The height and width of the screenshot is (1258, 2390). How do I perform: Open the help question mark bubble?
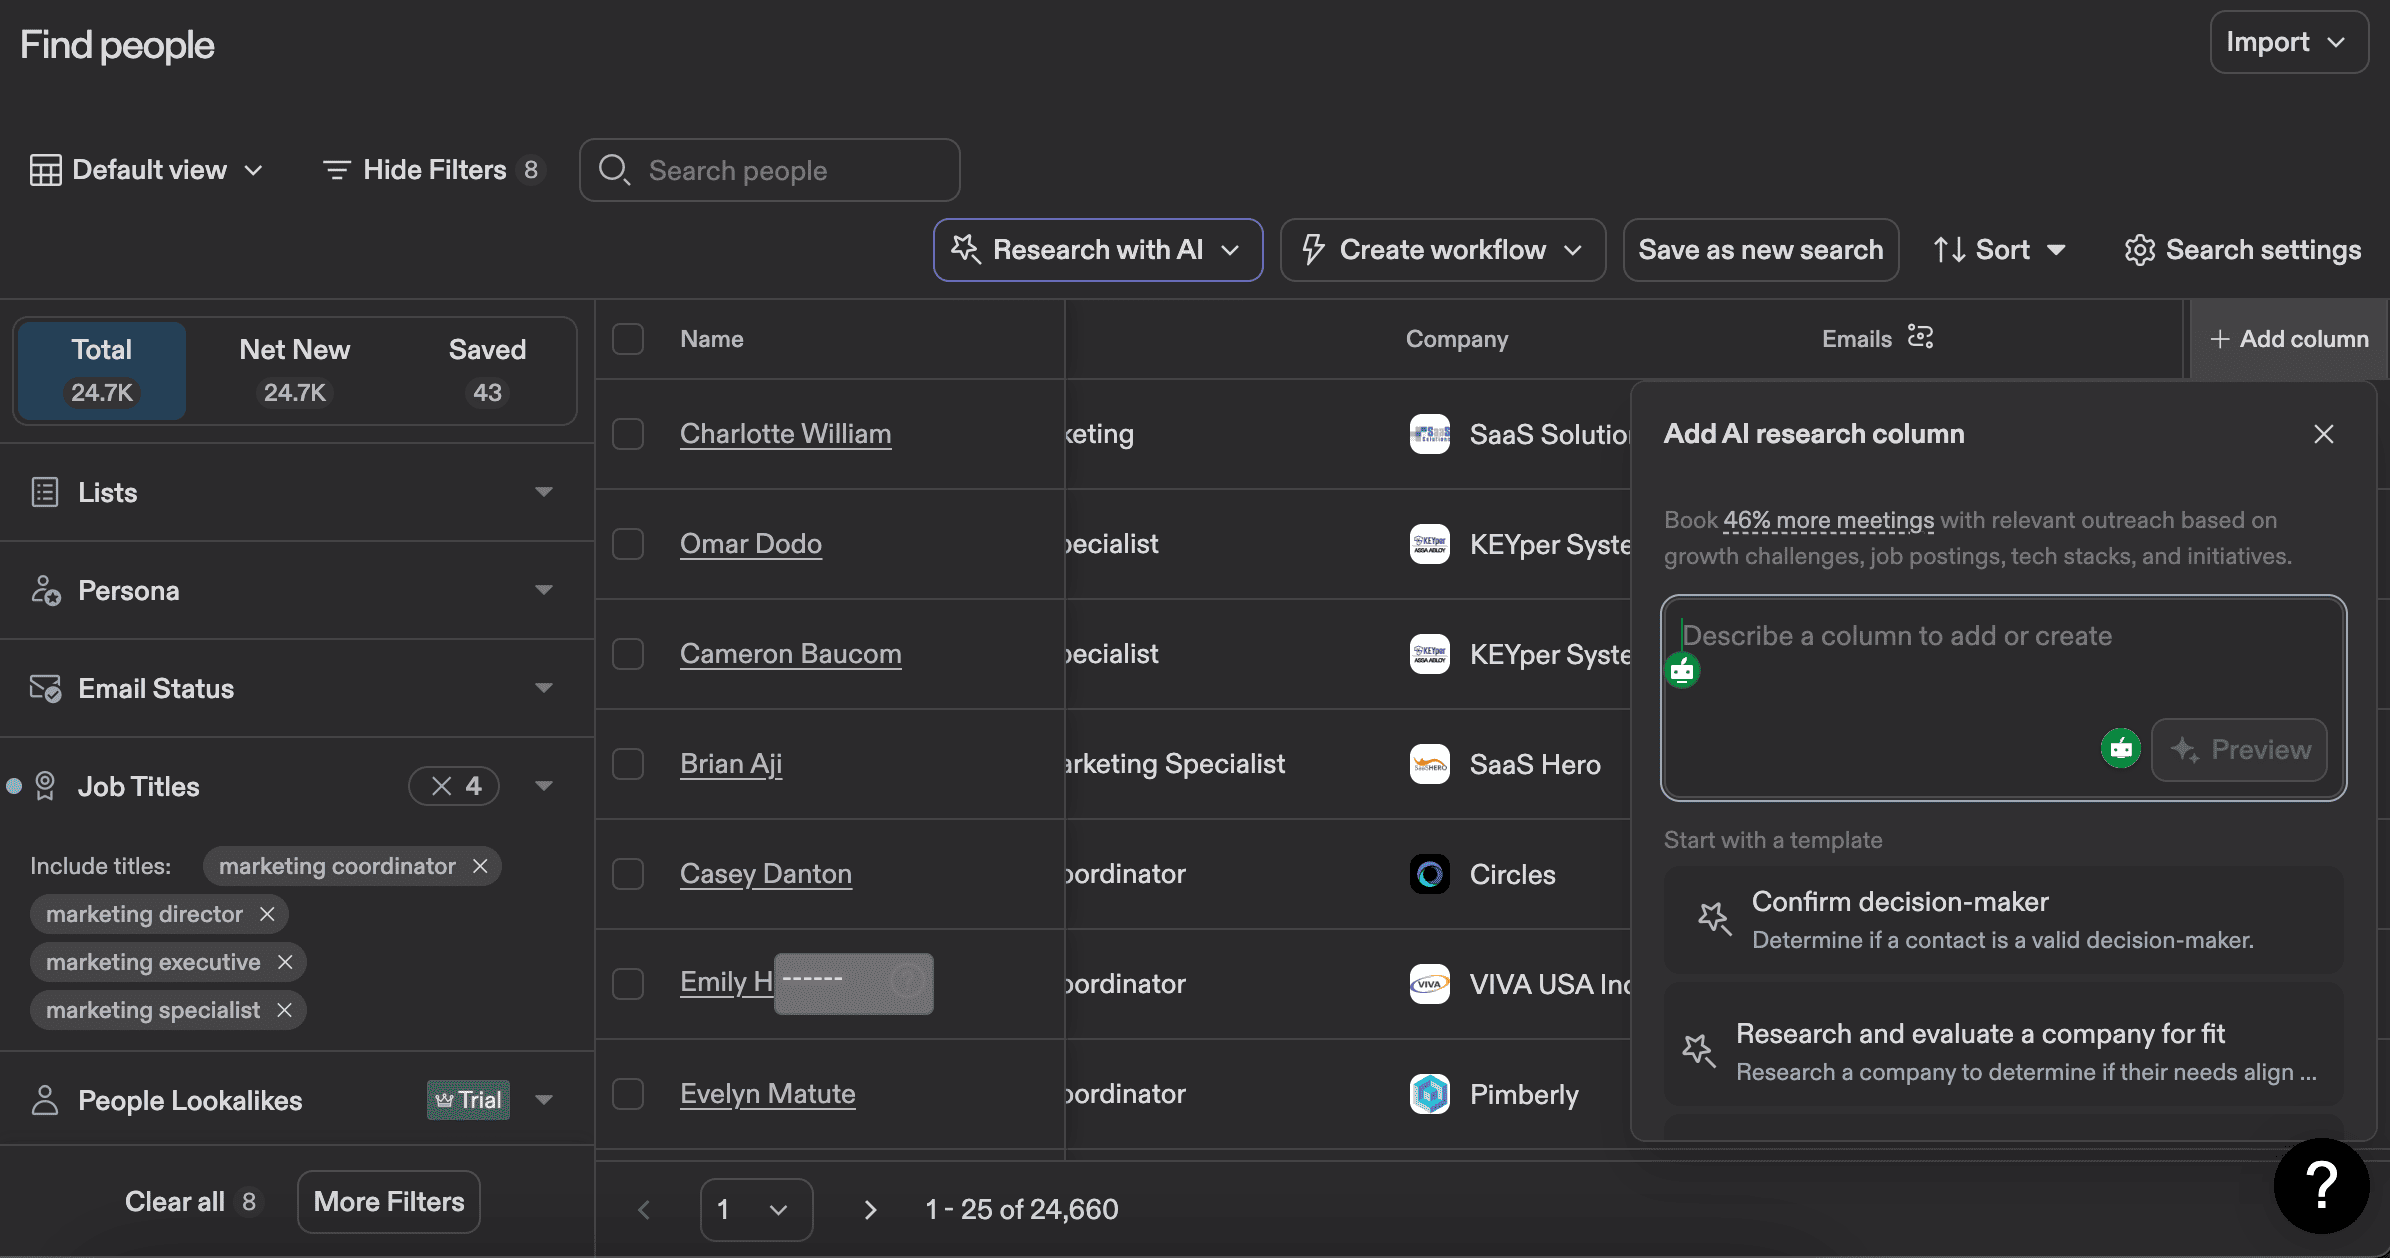(x=2320, y=1185)
